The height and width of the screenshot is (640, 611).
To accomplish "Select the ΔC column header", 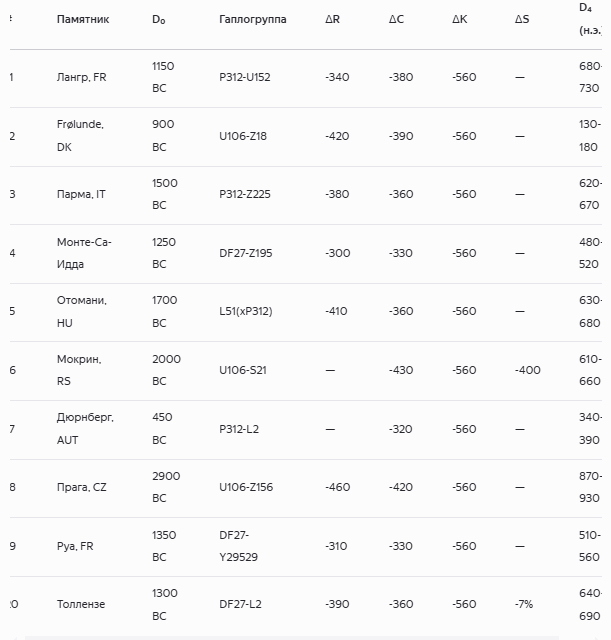I will 397,19.
